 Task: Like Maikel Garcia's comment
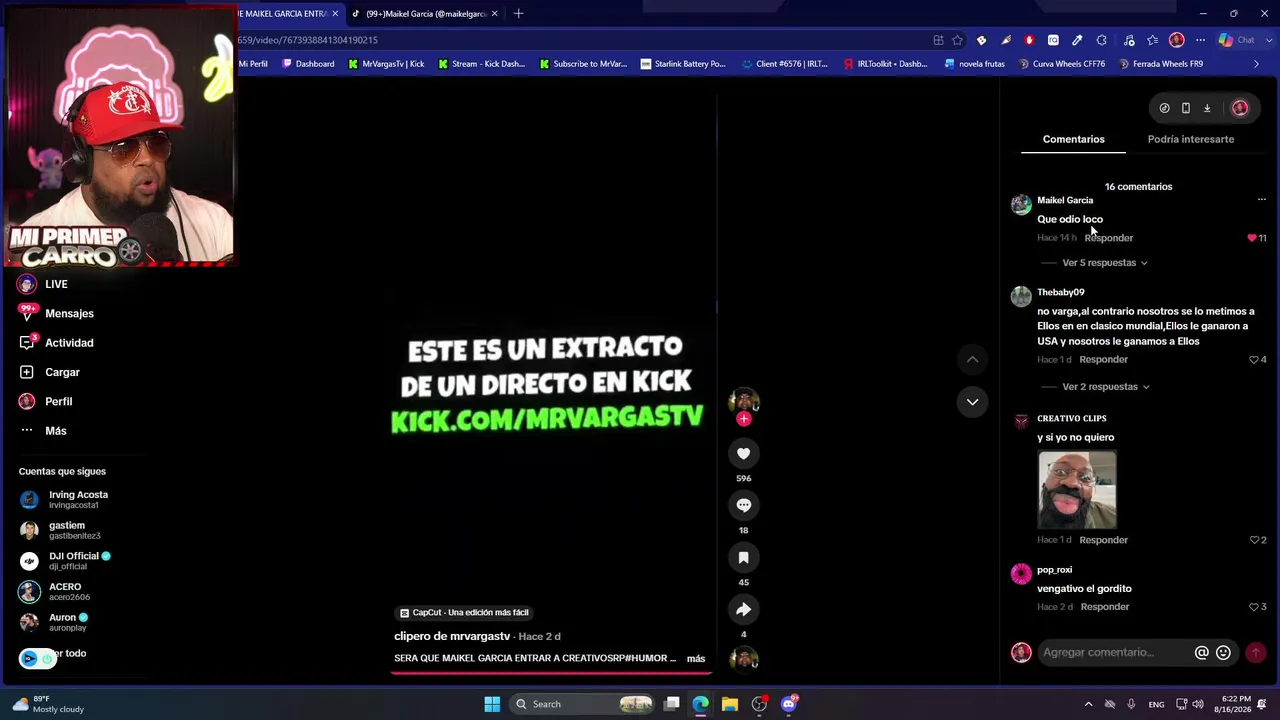(1252, 238)
